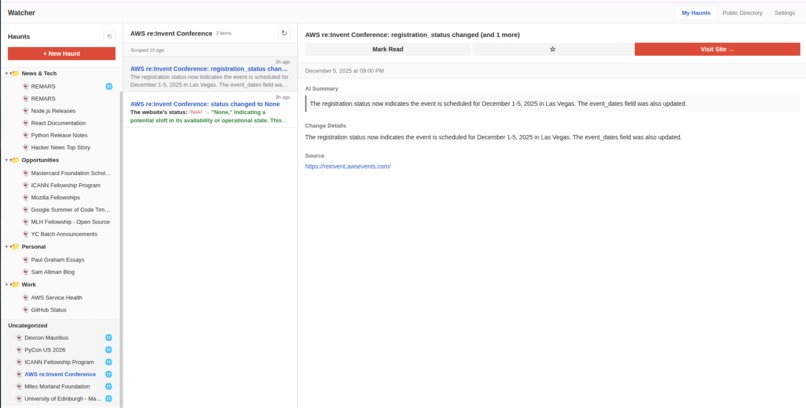Click the ghost icon beside Sam Altman Blog
This screenshot has width=806, height=408.
coord(26,272)
